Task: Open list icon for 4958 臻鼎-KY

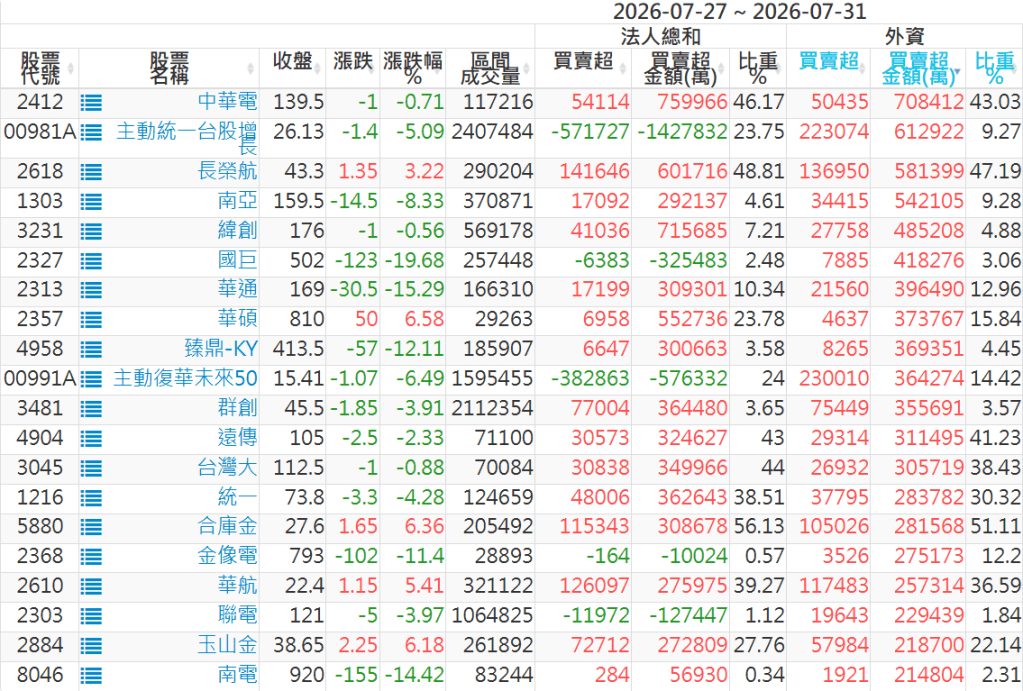Action: pyautogui.click(x=91, y=350)
